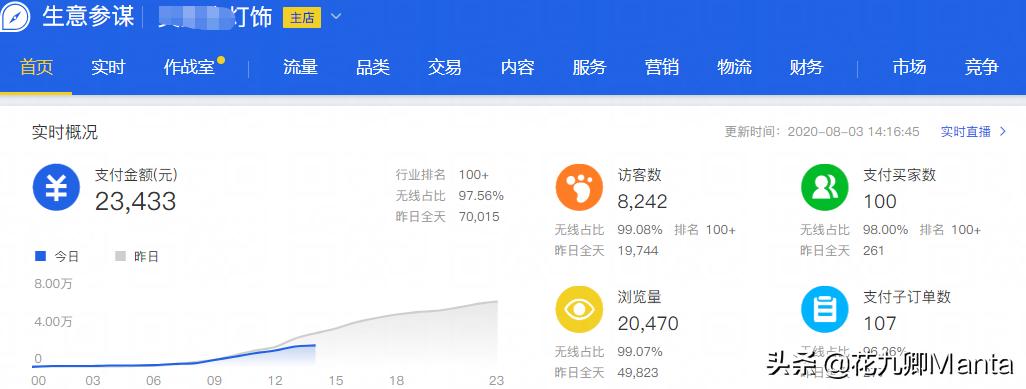Screen dimensions: 1026x389
Task: Click the 23 hour tick on chart axis
Action: coord(497,380)
